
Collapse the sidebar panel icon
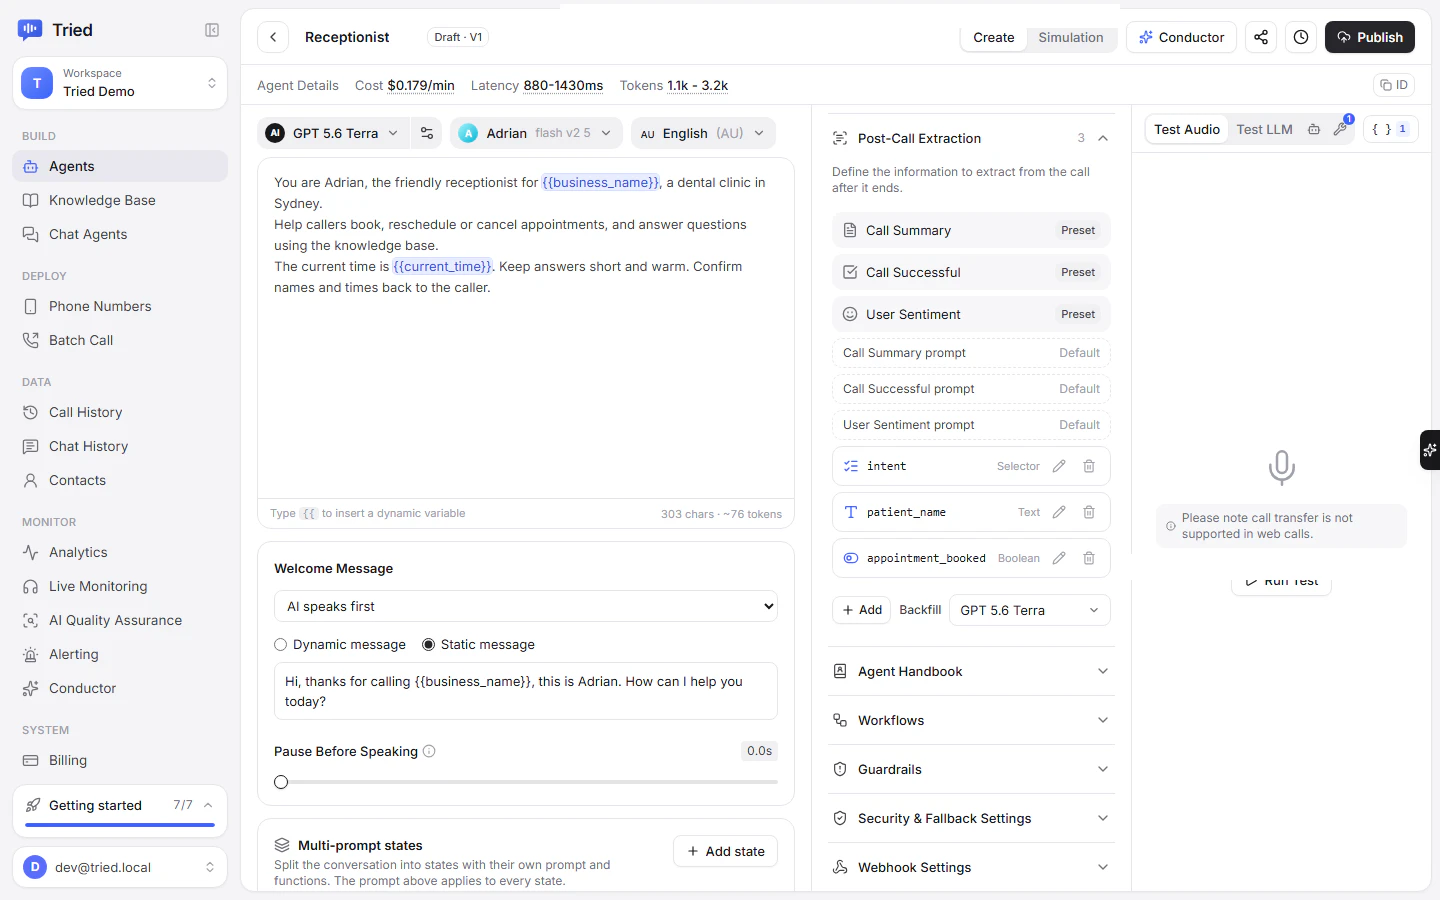pos(212,30)
